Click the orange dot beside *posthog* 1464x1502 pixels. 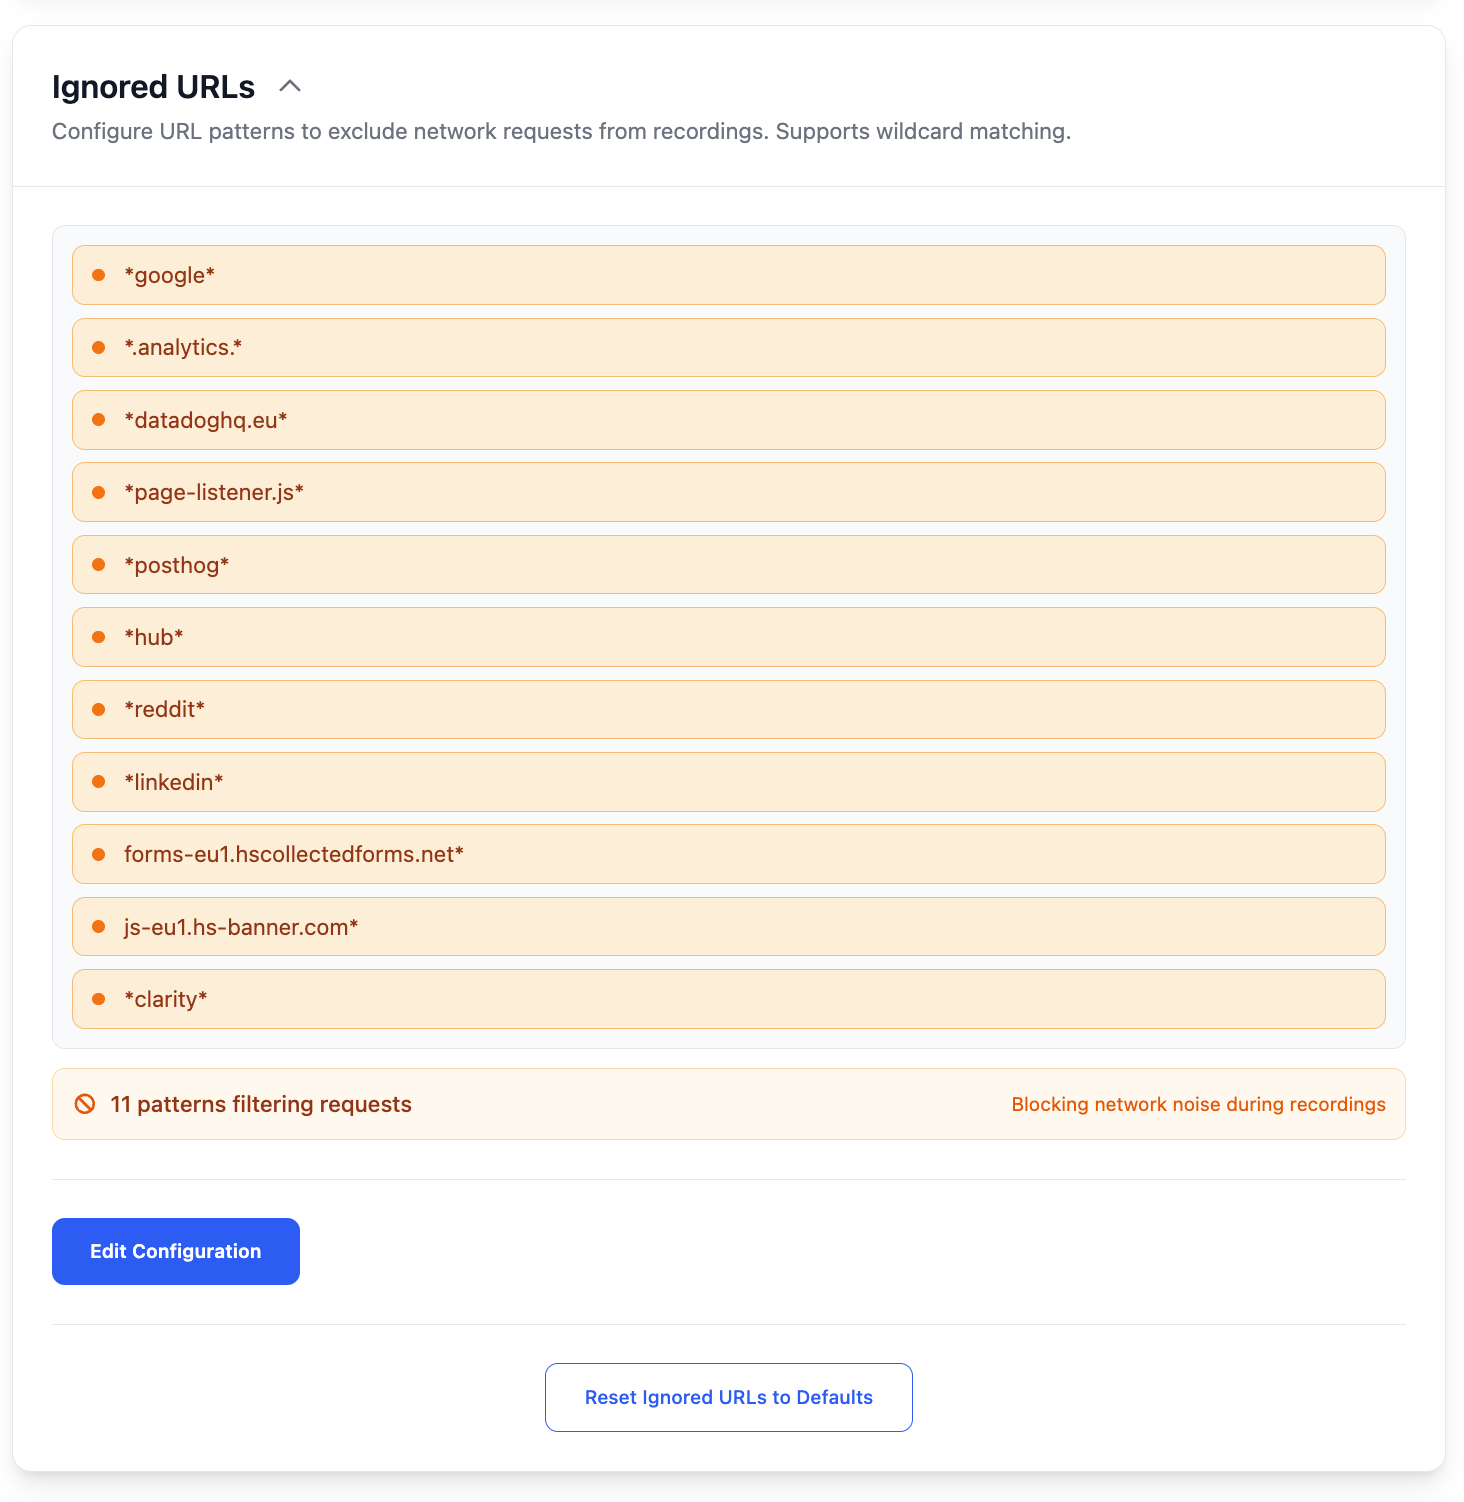(99, 565)
